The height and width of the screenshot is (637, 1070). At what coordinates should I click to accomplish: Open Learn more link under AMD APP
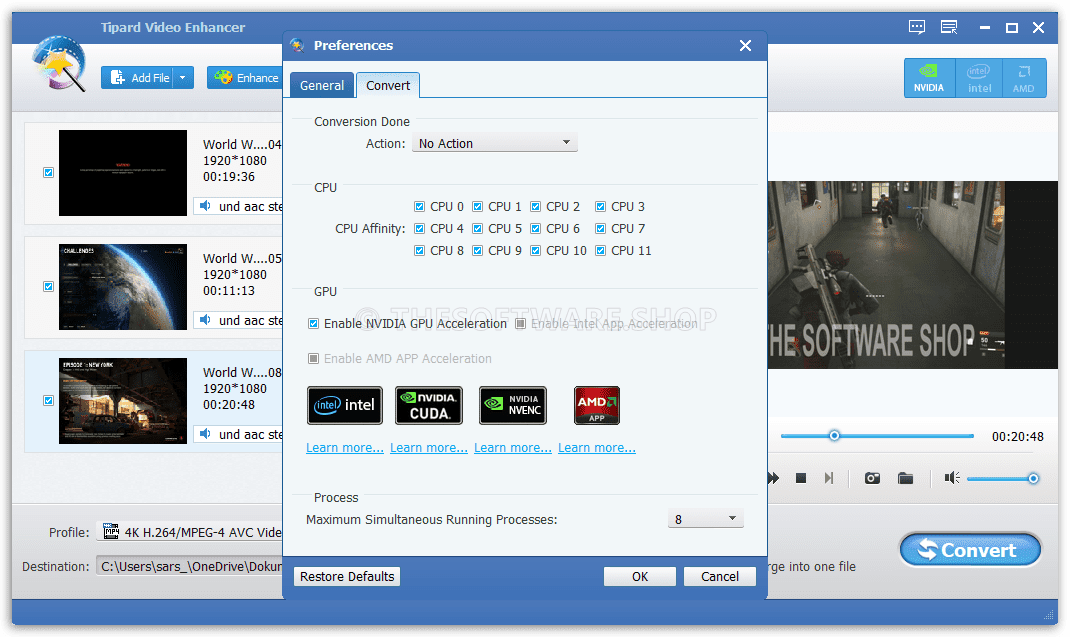tap(596, 448)
